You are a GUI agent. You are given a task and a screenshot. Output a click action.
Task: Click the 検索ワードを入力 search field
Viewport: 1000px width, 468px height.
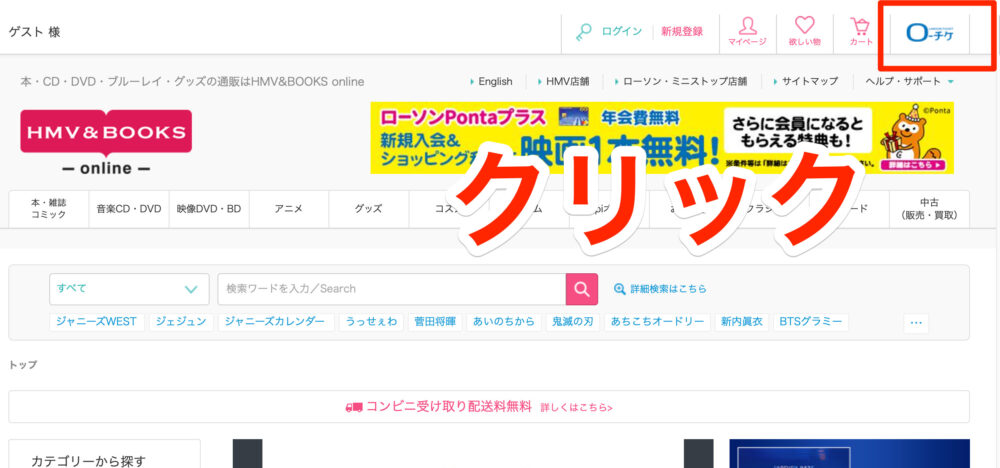(x=392, y=289)
